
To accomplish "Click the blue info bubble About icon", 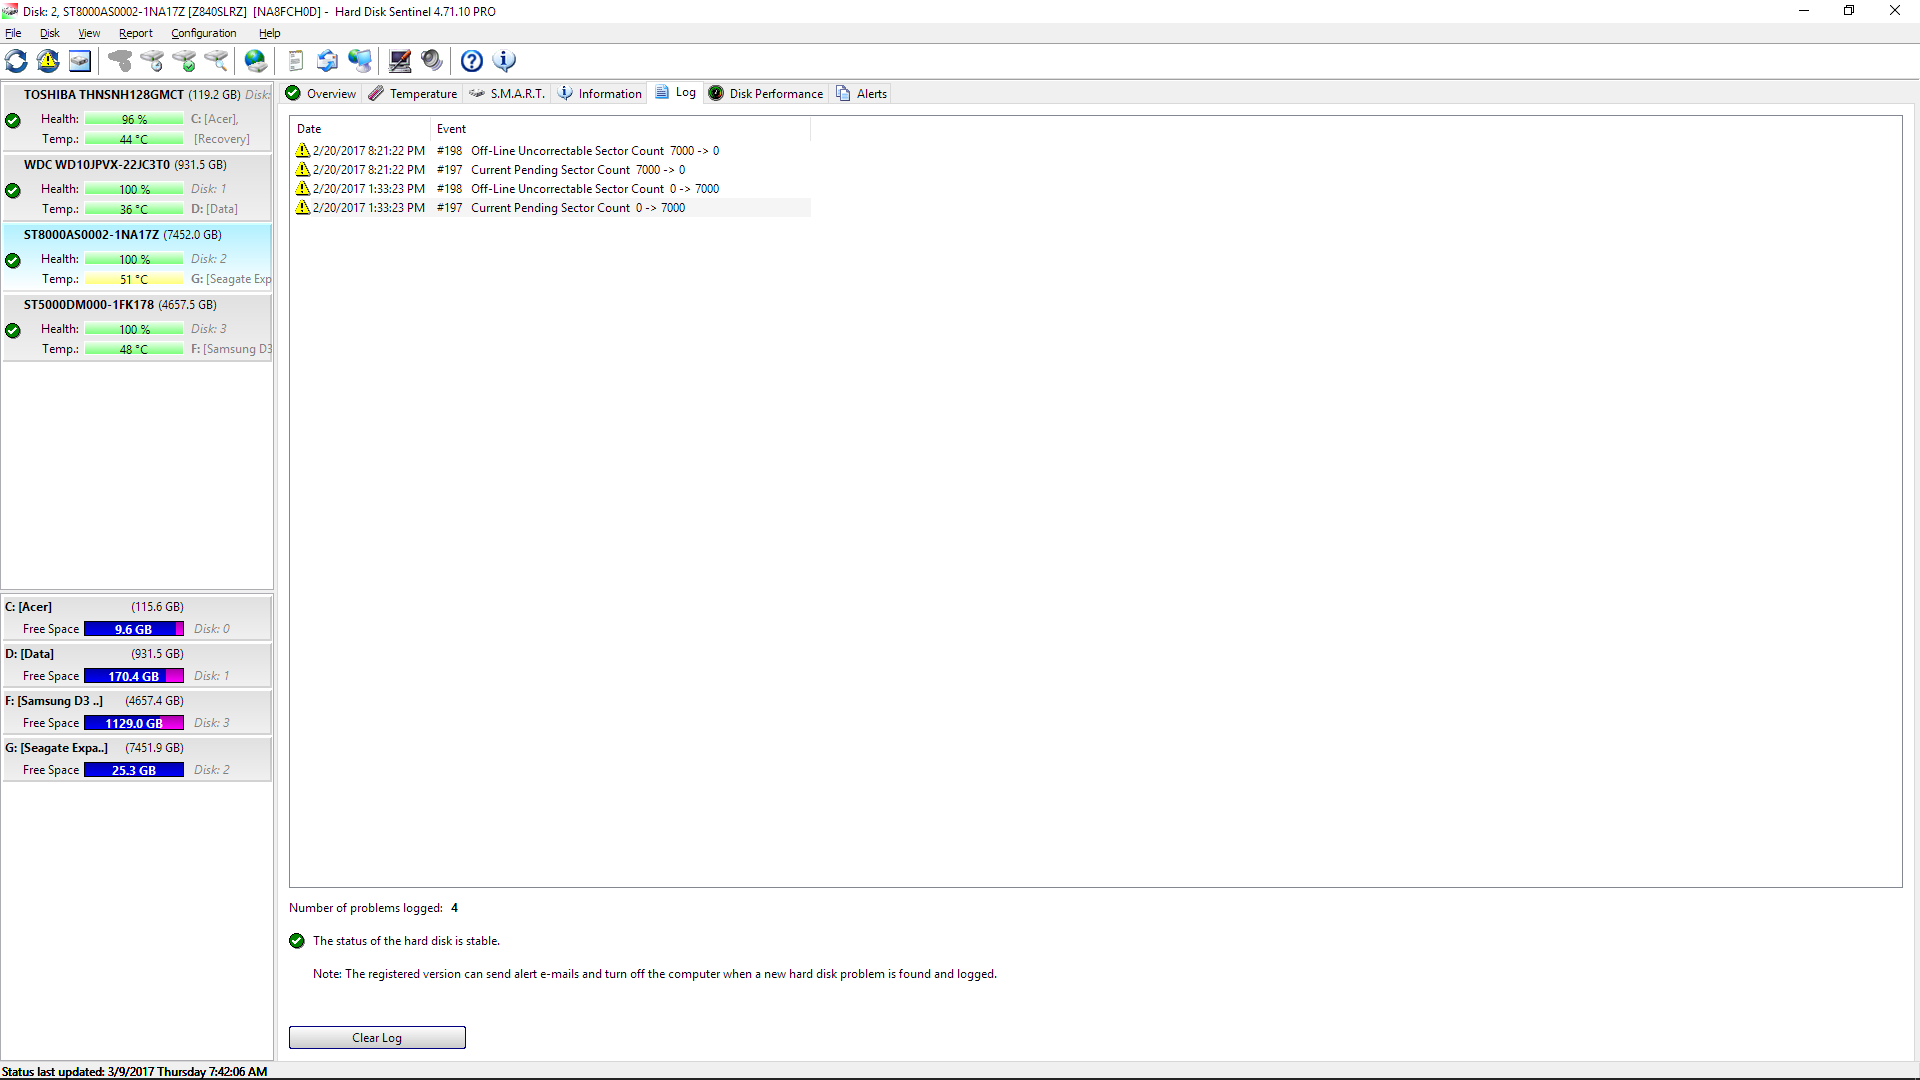I will pos(505,61).
